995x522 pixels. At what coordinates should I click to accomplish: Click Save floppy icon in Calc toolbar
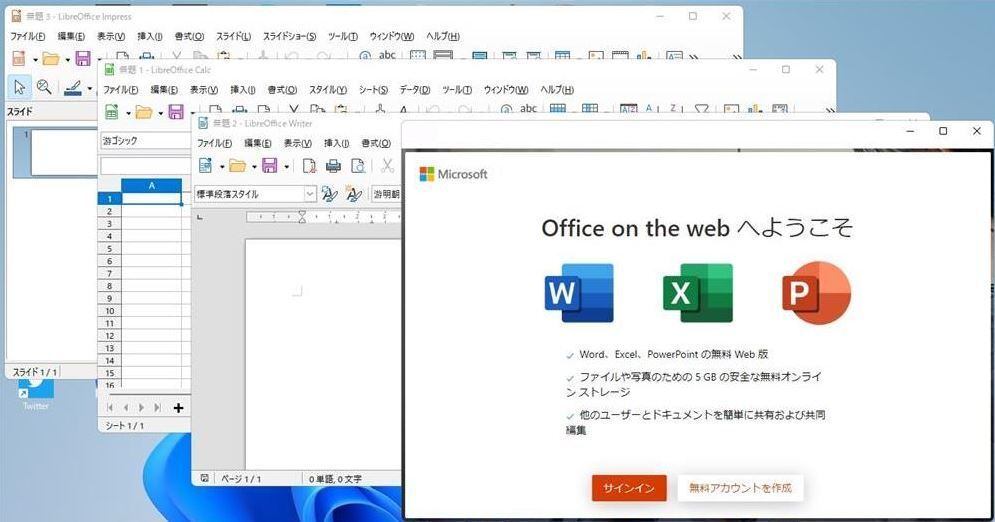[176, 112]
